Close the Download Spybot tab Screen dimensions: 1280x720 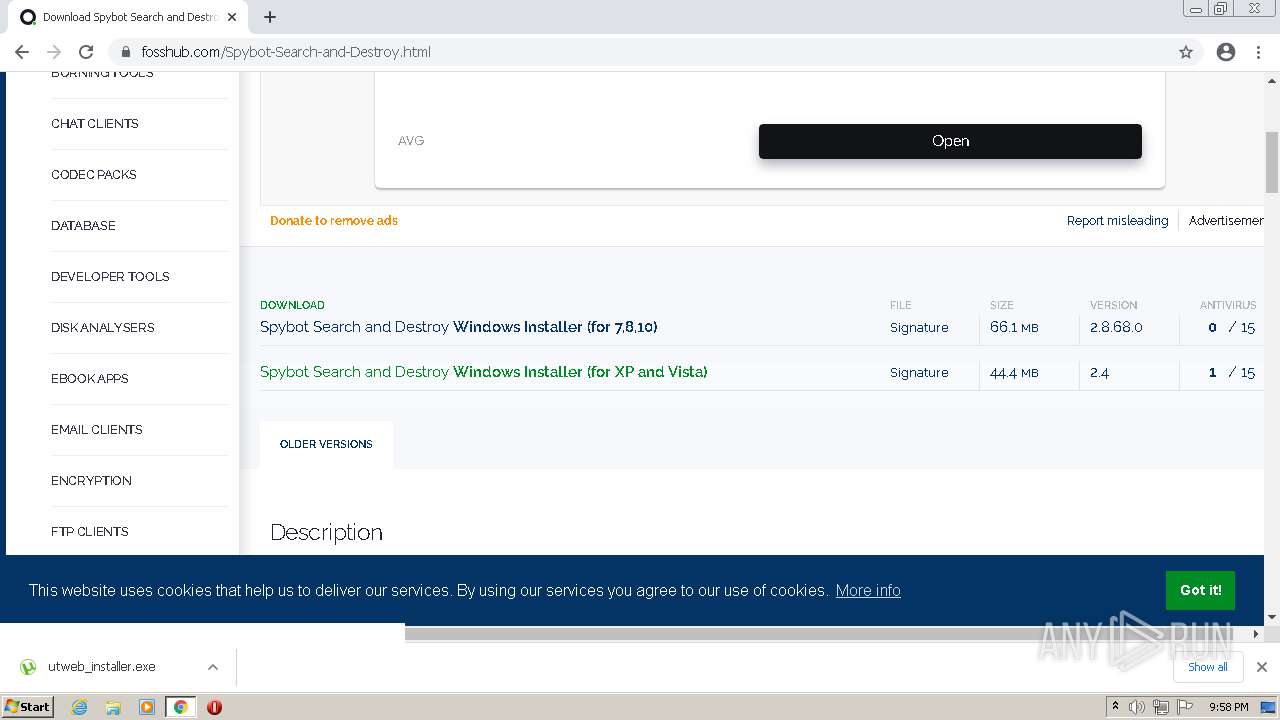232,17
